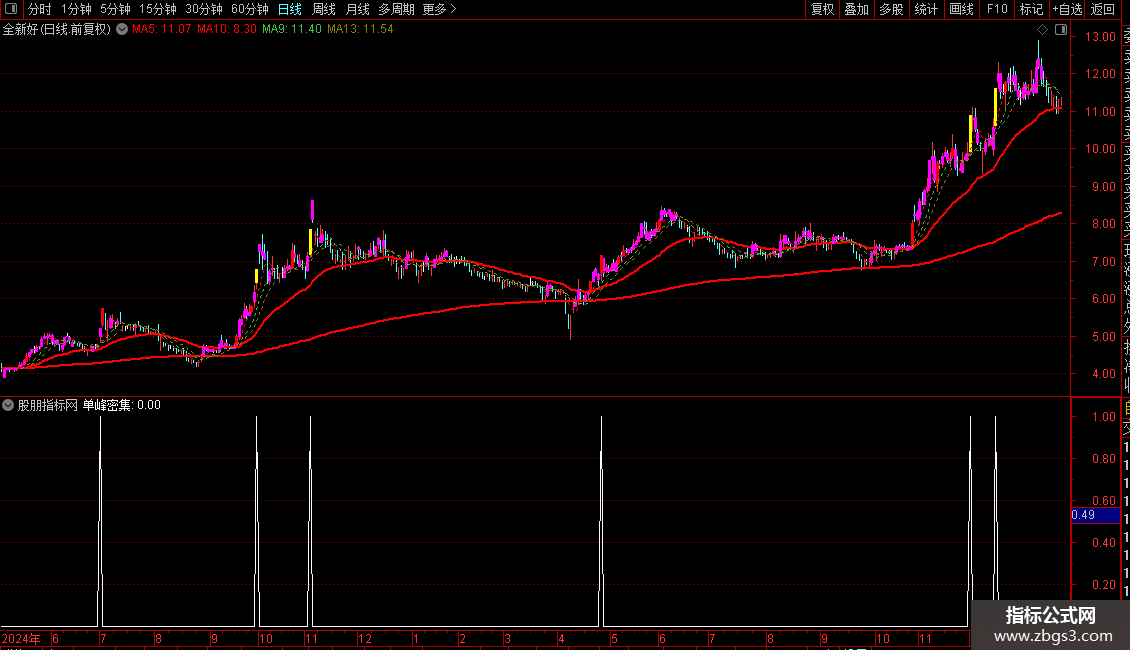Open the stock name dropdown arrow beside 全新好

pos(123,30)
